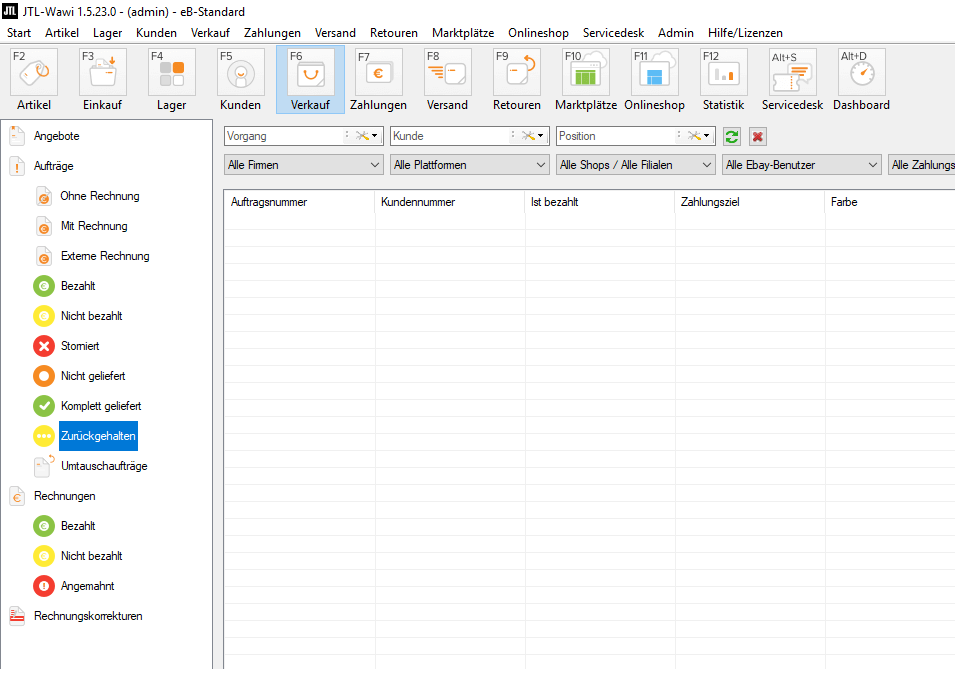Sort by Ist bezahlt column header
The image size is (955, 678).
point(600,202)
